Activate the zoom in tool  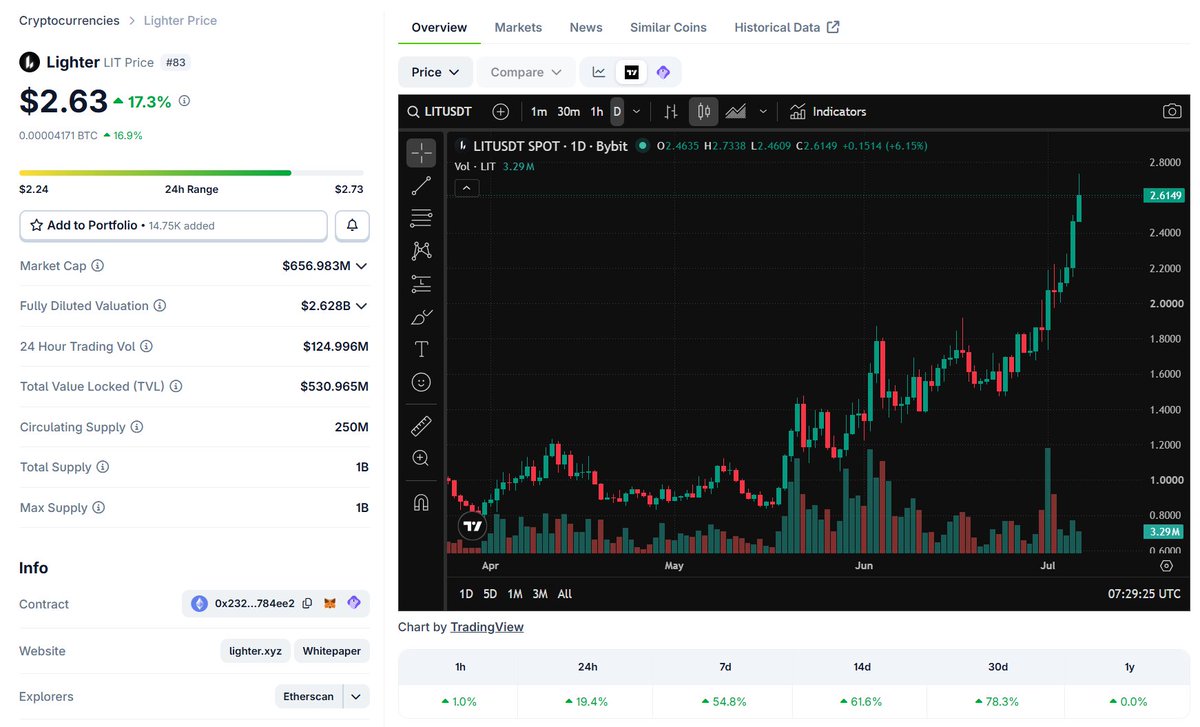[x=421, y=458]
